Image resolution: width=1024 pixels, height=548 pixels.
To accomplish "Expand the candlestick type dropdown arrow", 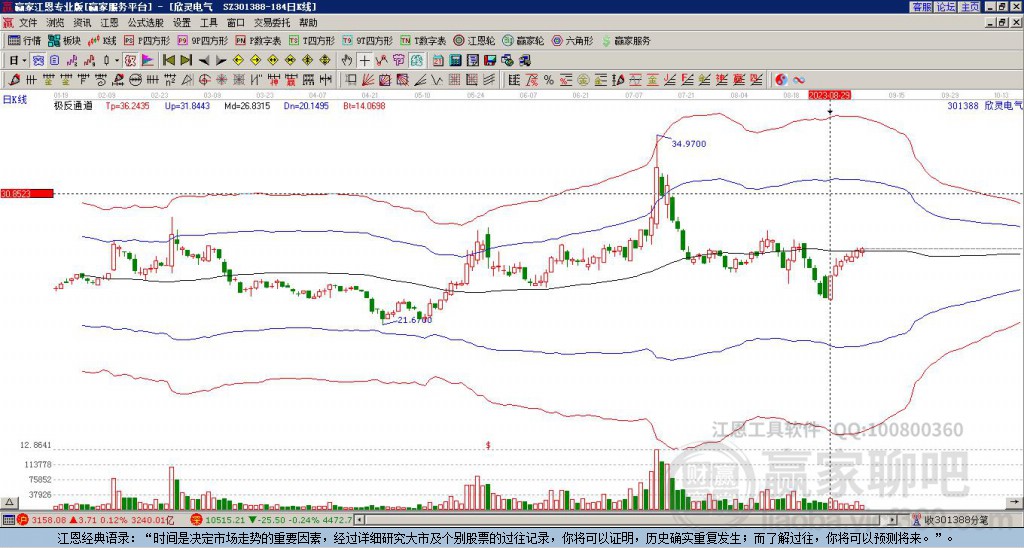I will [x=117, y=61].
